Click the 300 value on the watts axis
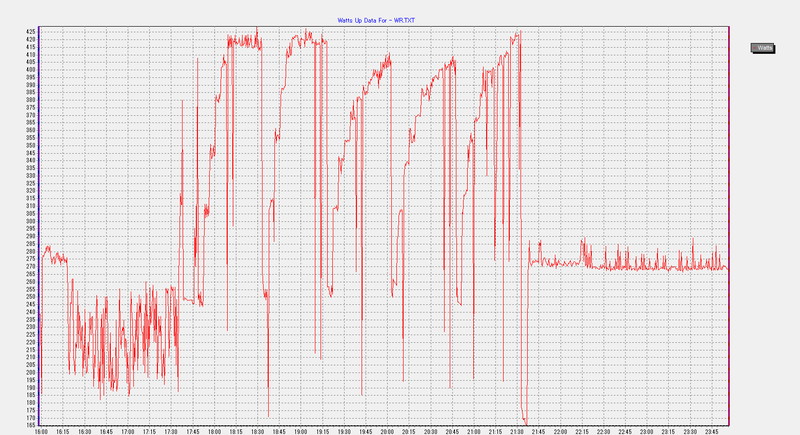Viewport: 800px width, 435px height. 31,221
